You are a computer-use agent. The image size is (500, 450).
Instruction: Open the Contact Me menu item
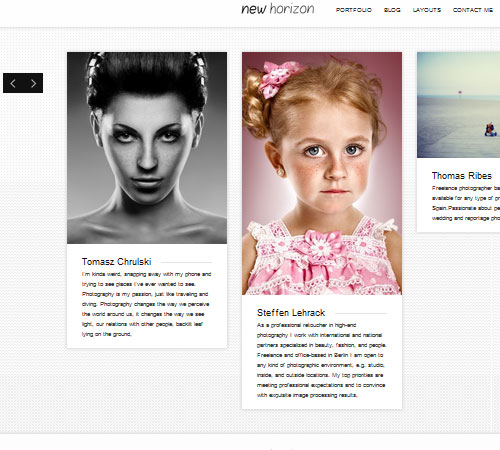[473, 10]
